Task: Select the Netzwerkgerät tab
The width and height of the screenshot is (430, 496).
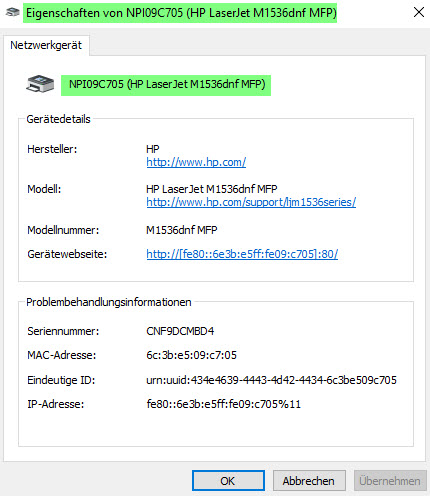Action: click(x=46, y=45)
